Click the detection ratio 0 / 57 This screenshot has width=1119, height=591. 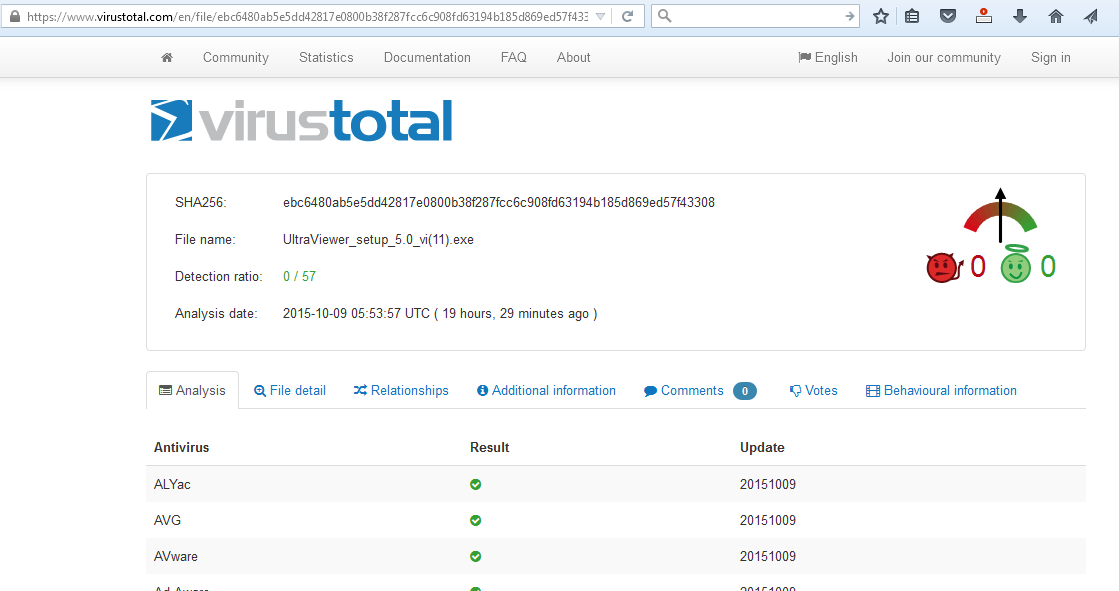pyautogui.click(x=299, y=276)
